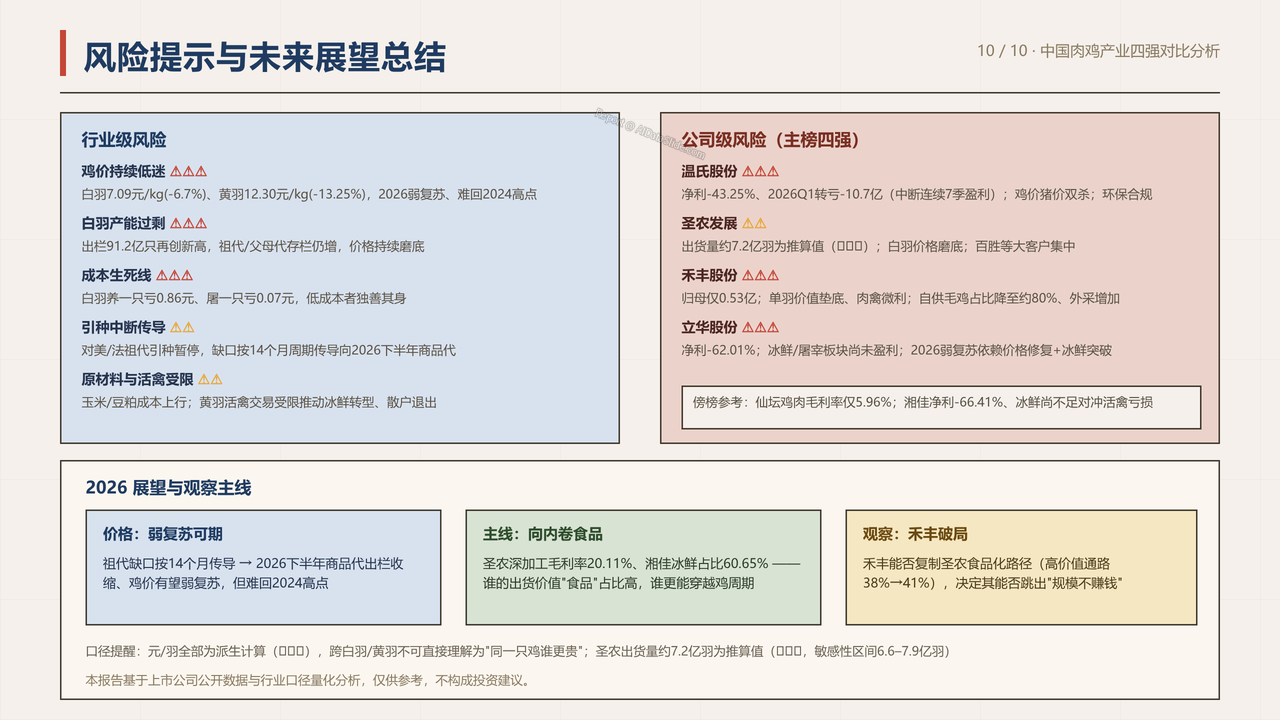The height and width of the screenshot is (720, 1280).
Task: Select the paragraph starting 祖代缺口按14个月传导 → 2026下半年
Action: click(x=253, y=573)
